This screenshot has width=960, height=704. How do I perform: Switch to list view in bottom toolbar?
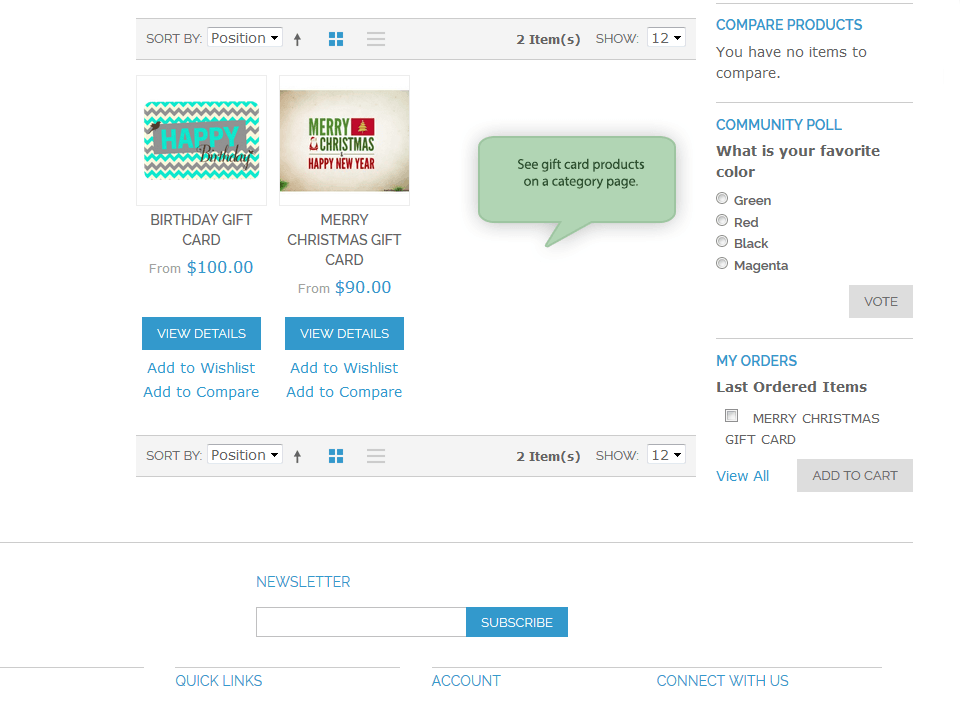pos(375,455)
